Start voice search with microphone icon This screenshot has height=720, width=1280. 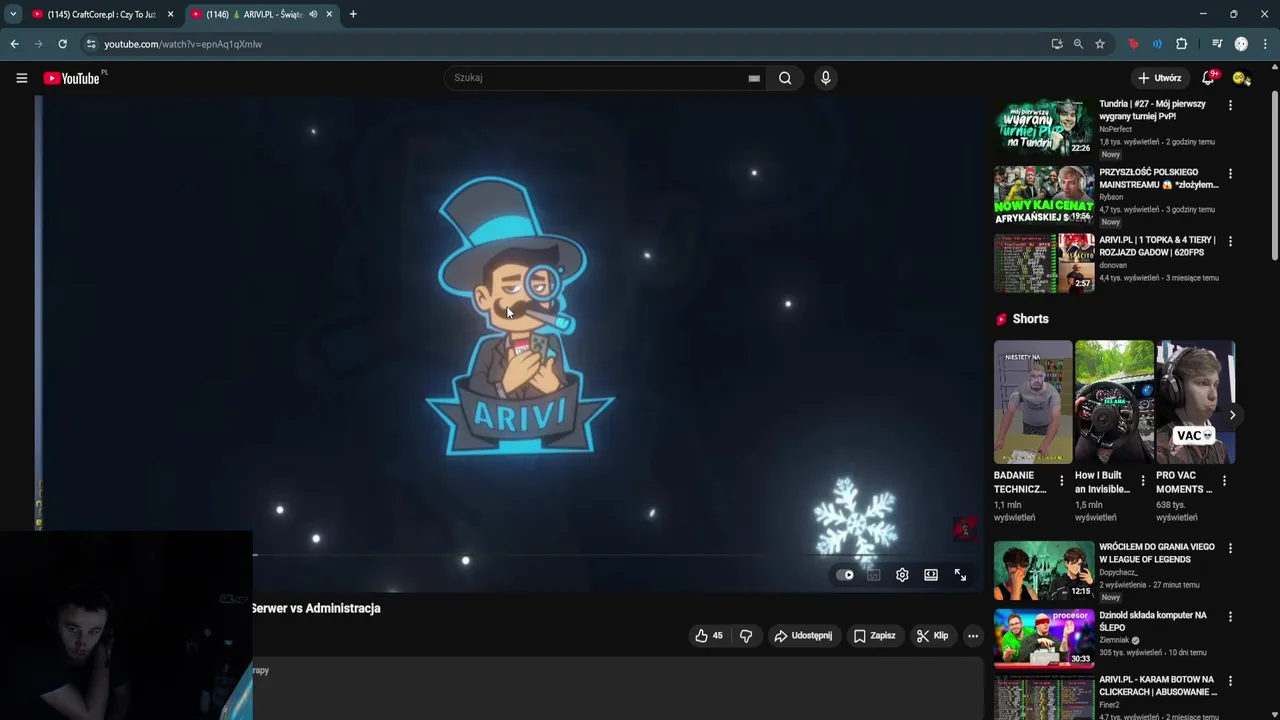825,78
